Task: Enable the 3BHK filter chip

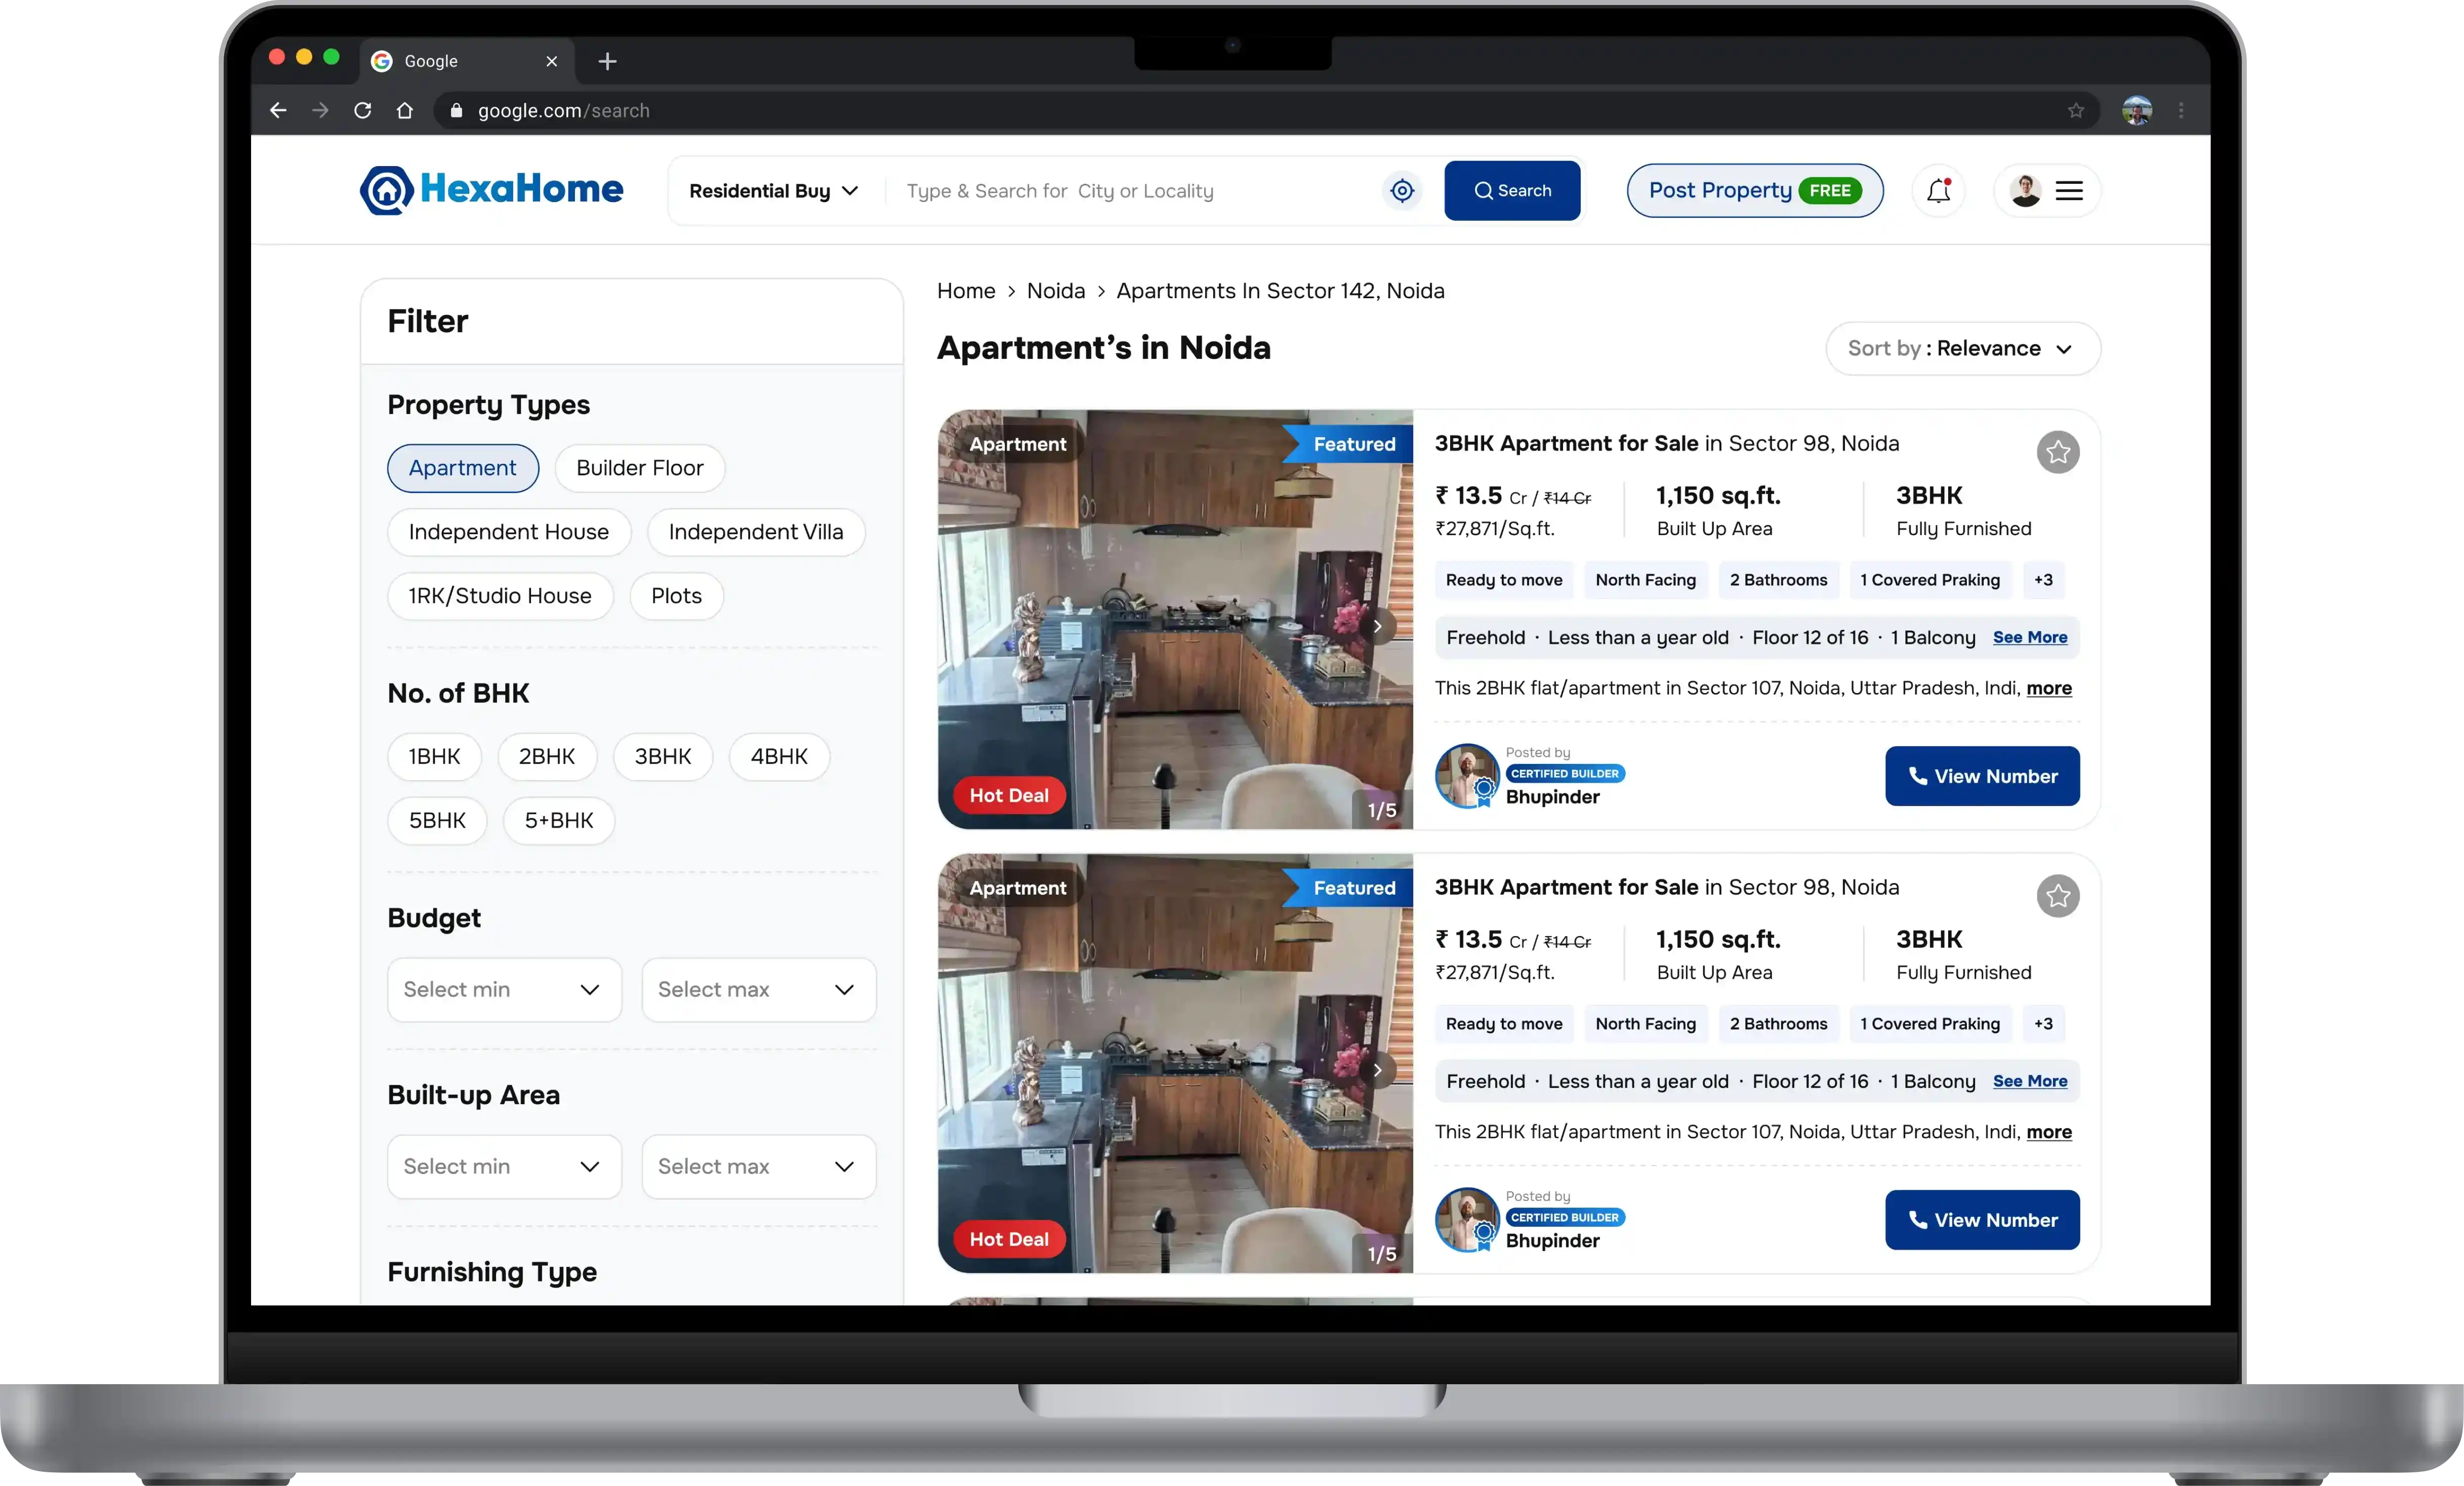Action: point(662,757)
